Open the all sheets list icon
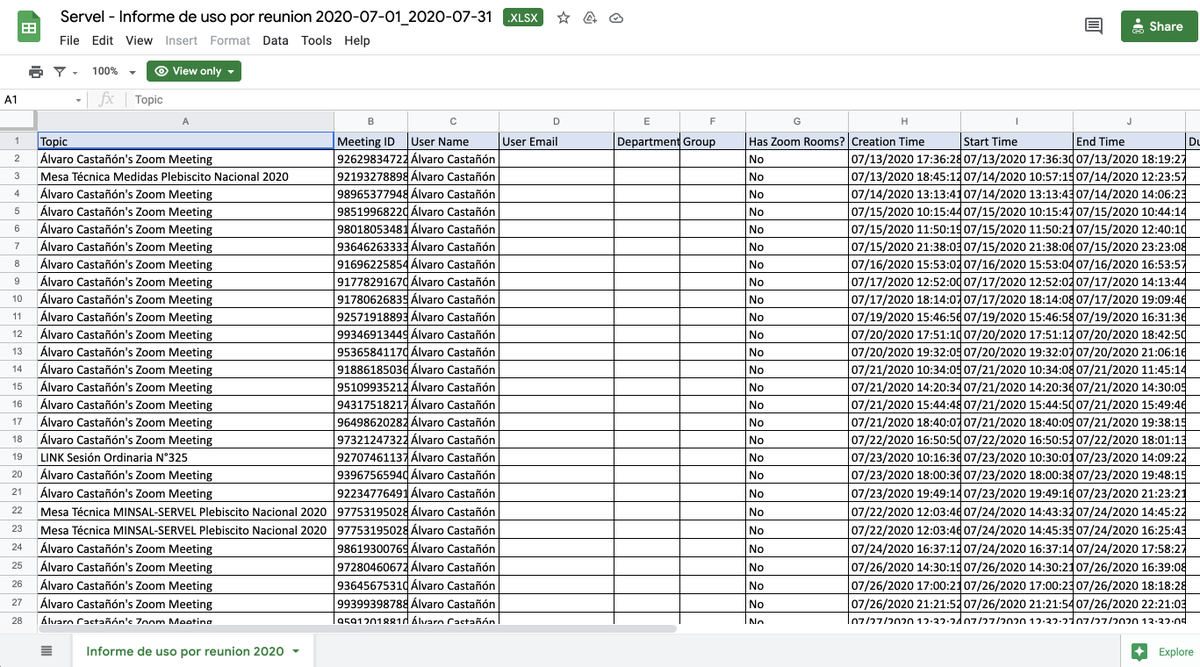1200x667 pixels. click(46, 651)
